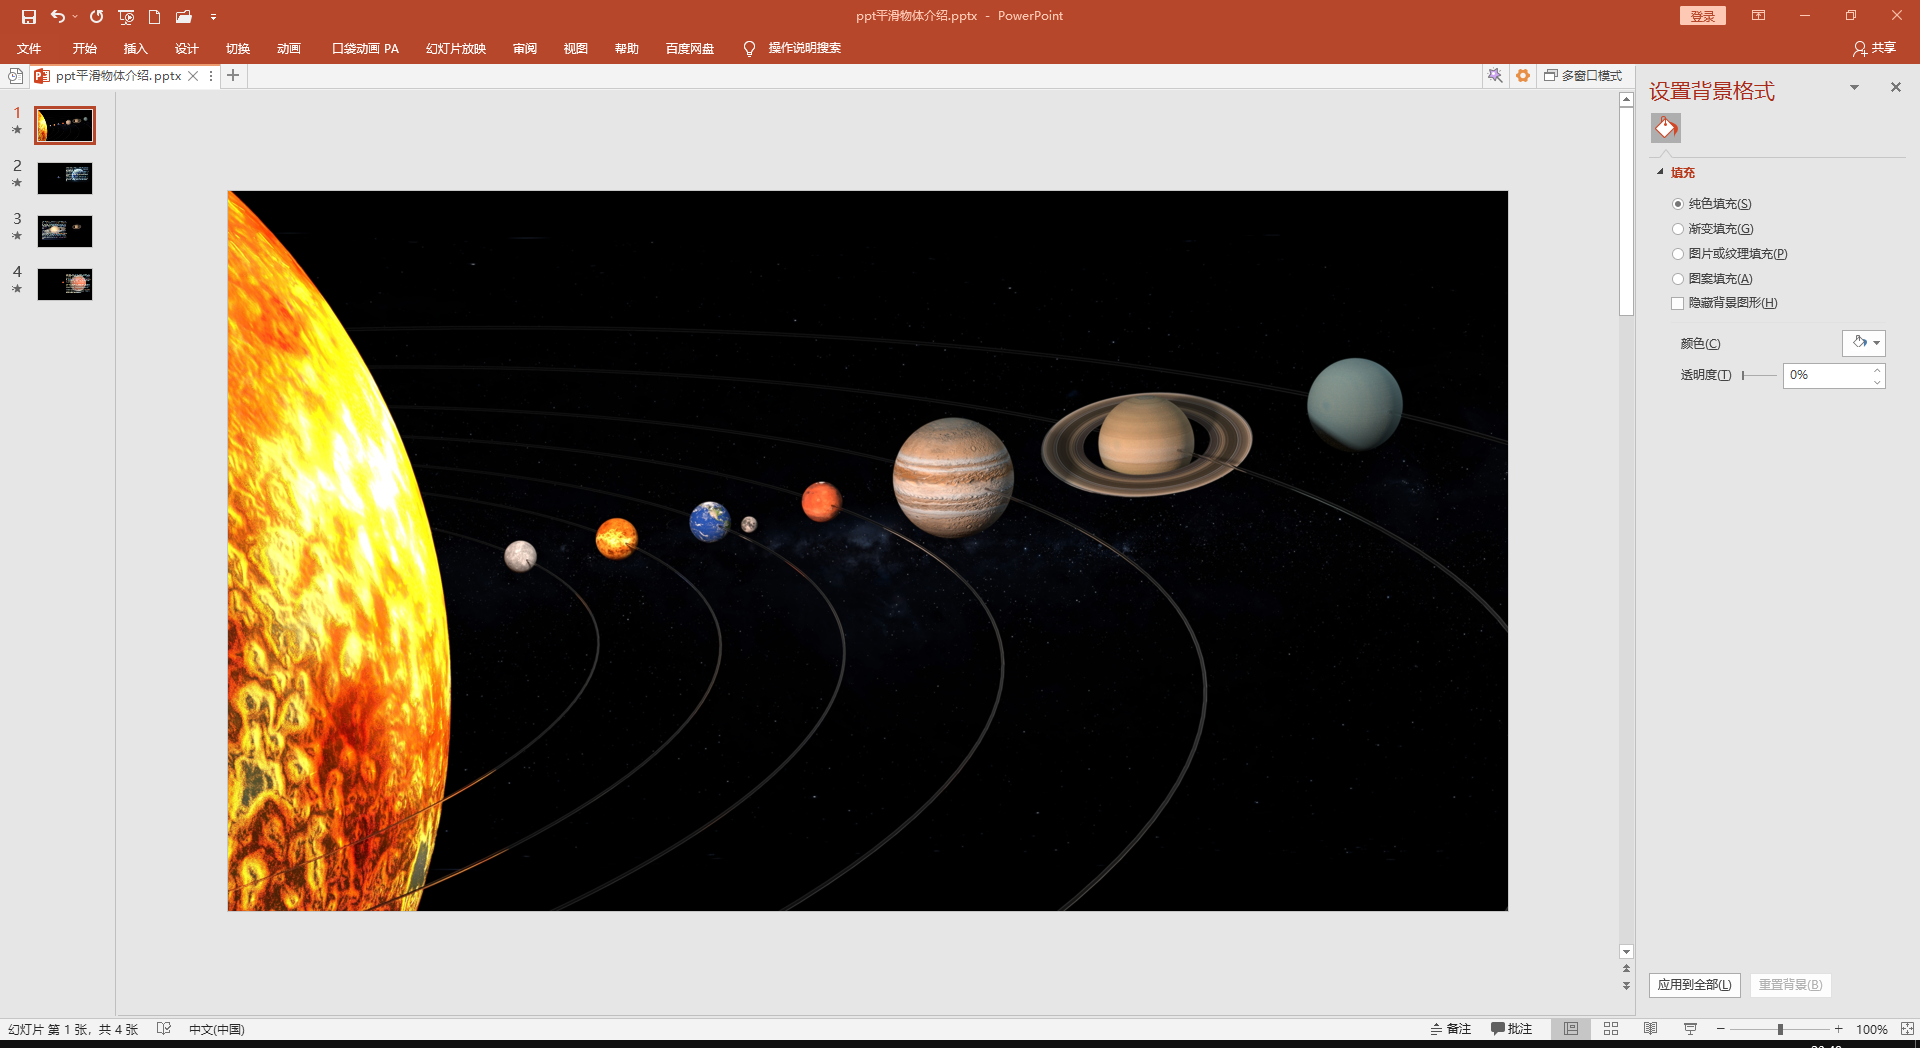The width and height of the screenshot is (1920, 1048).
Task: Open the 动画 animations tab
Action: tap(288, 48)
